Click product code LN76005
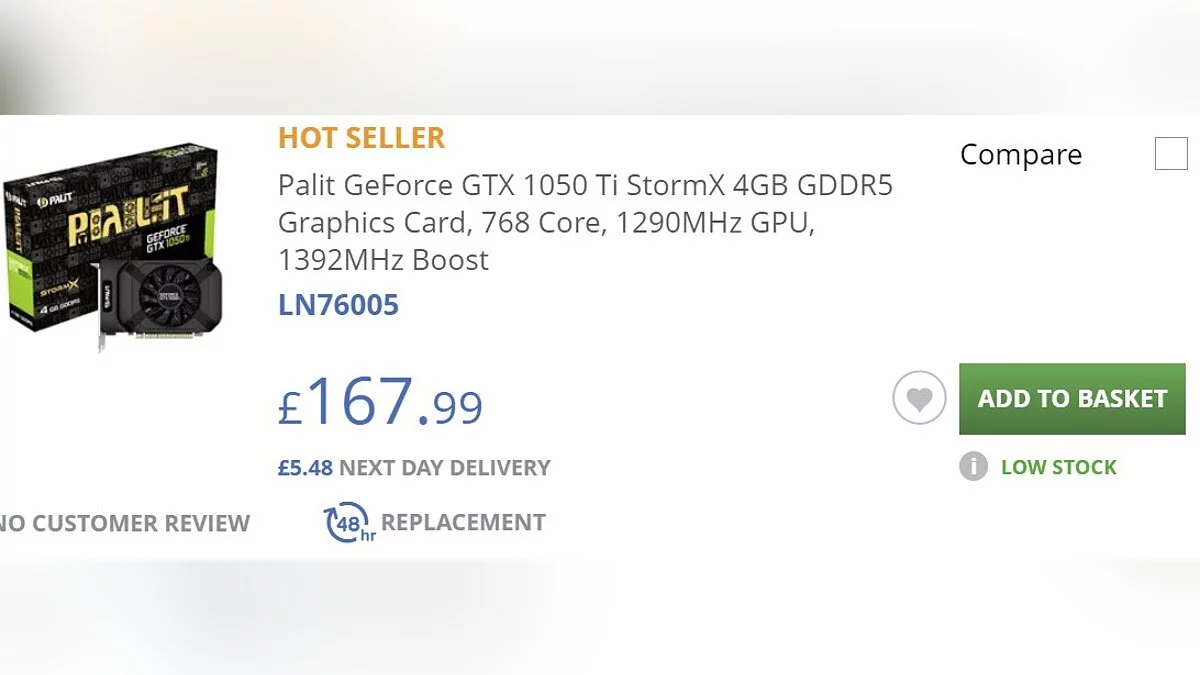 (338, 305)
